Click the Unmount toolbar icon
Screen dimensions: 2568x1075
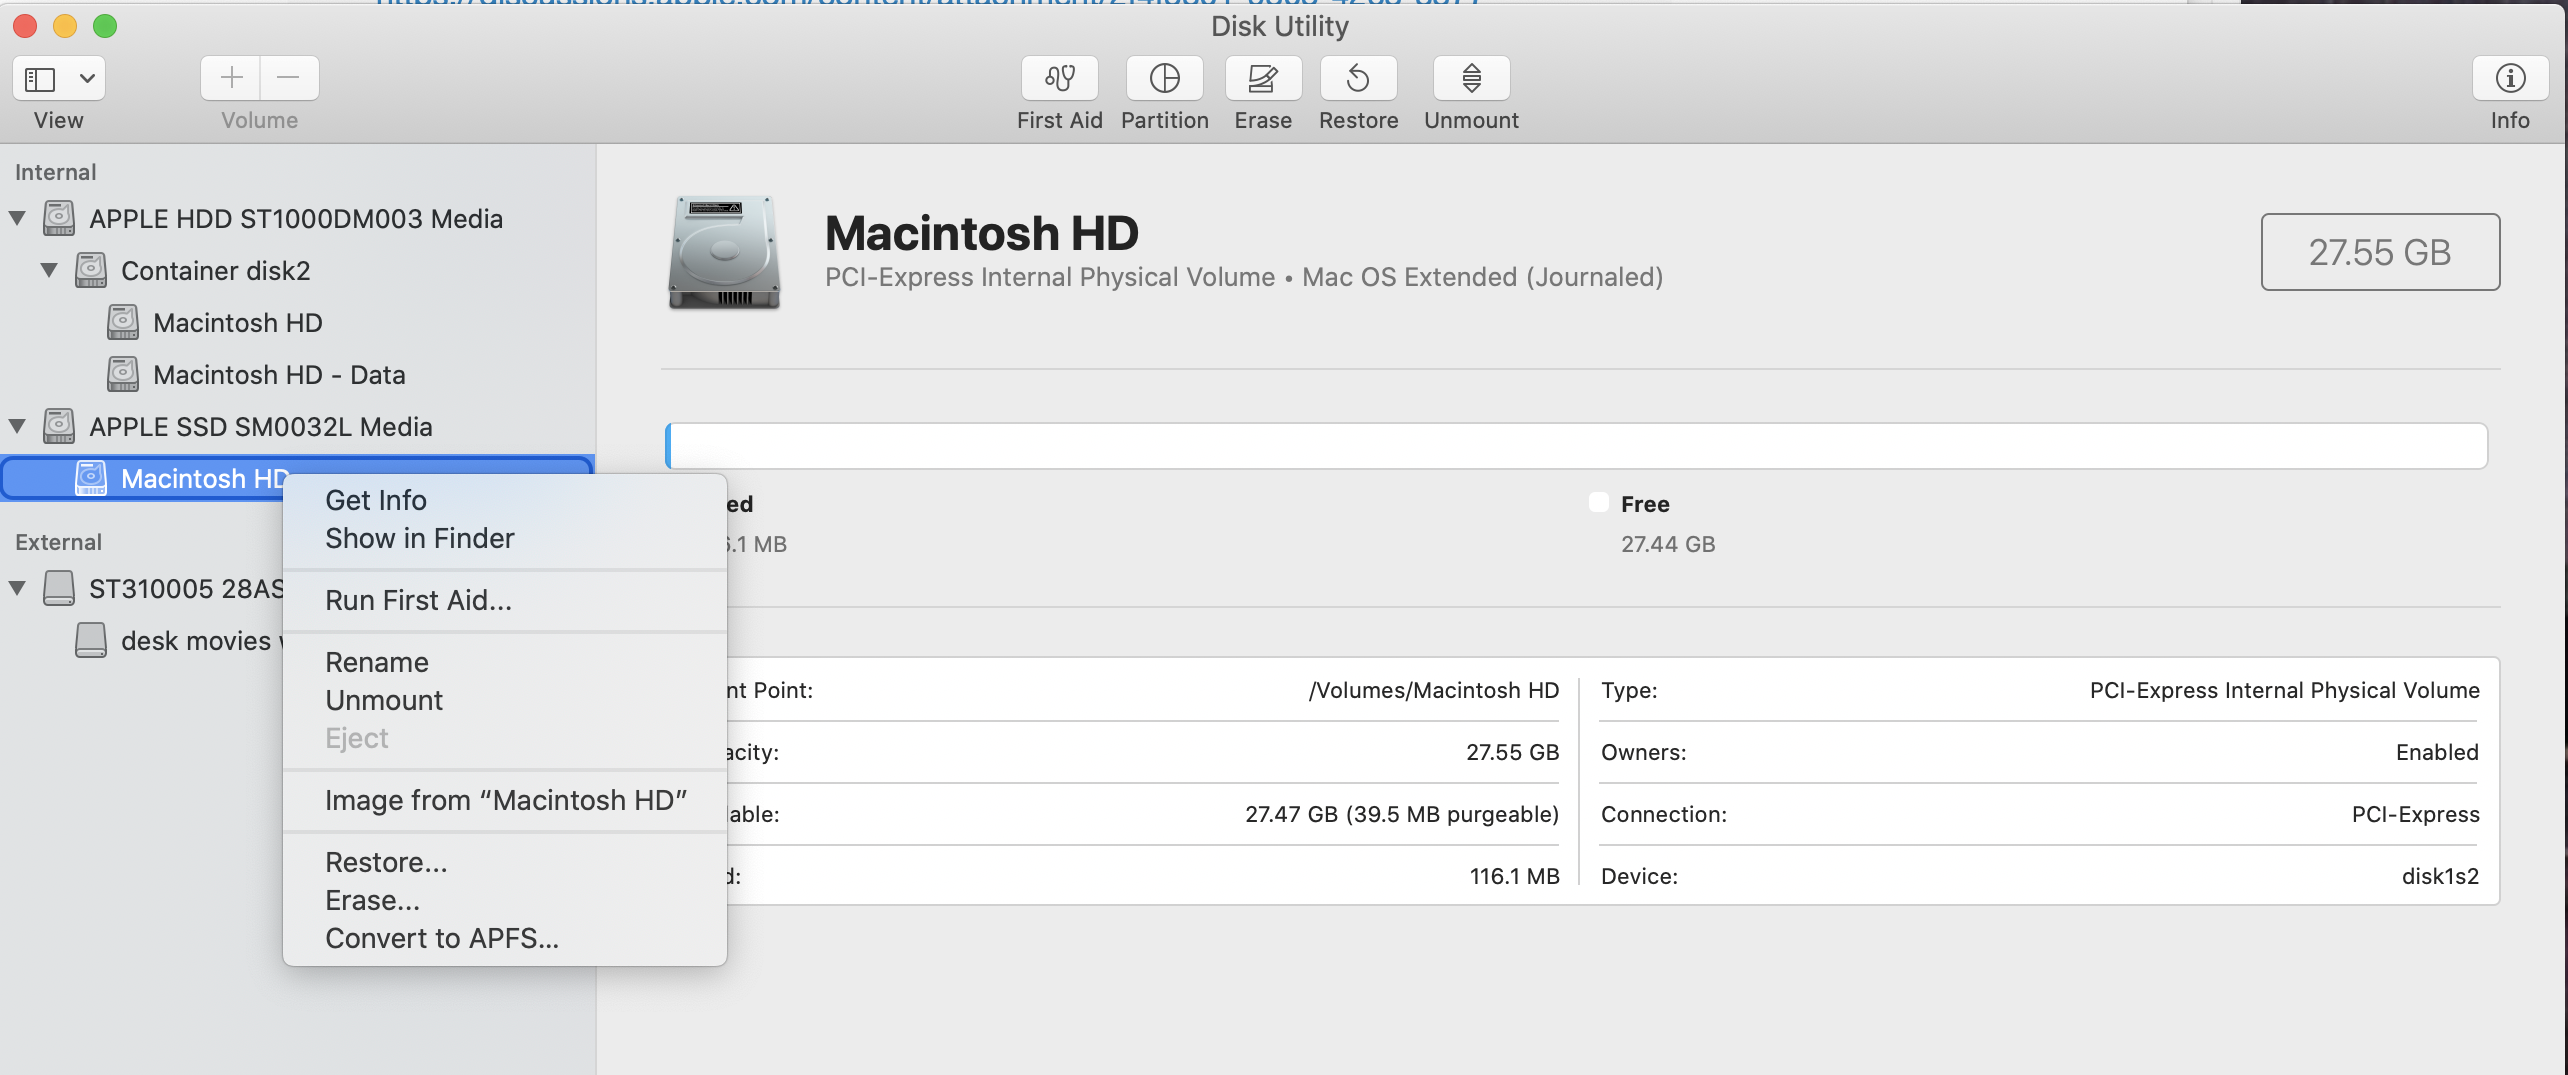point(1471,78)
